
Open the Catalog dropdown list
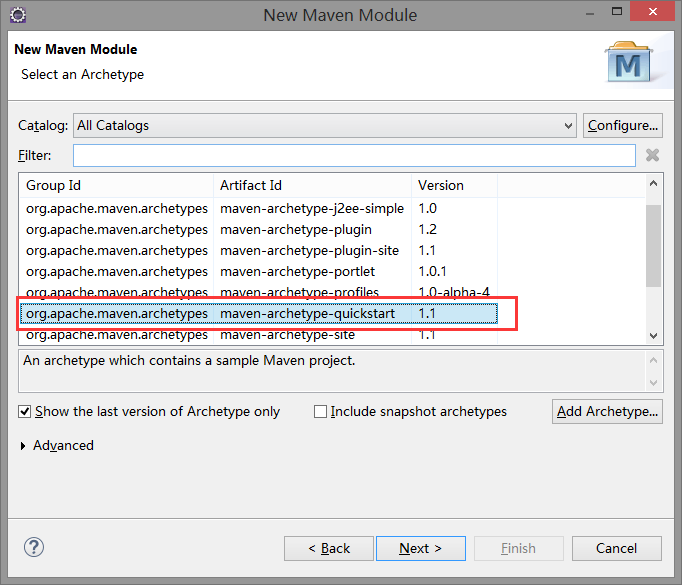click(324, 126)
